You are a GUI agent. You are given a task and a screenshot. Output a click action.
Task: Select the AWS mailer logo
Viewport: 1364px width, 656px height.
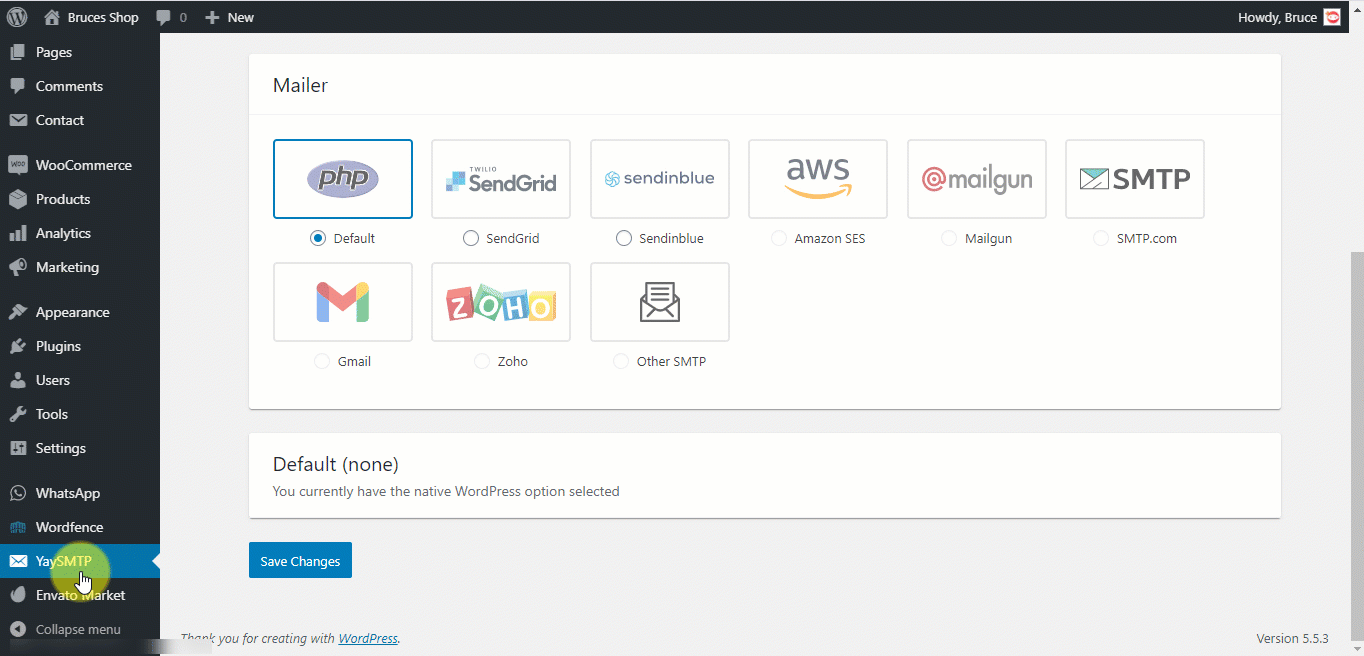click(818, 179)
